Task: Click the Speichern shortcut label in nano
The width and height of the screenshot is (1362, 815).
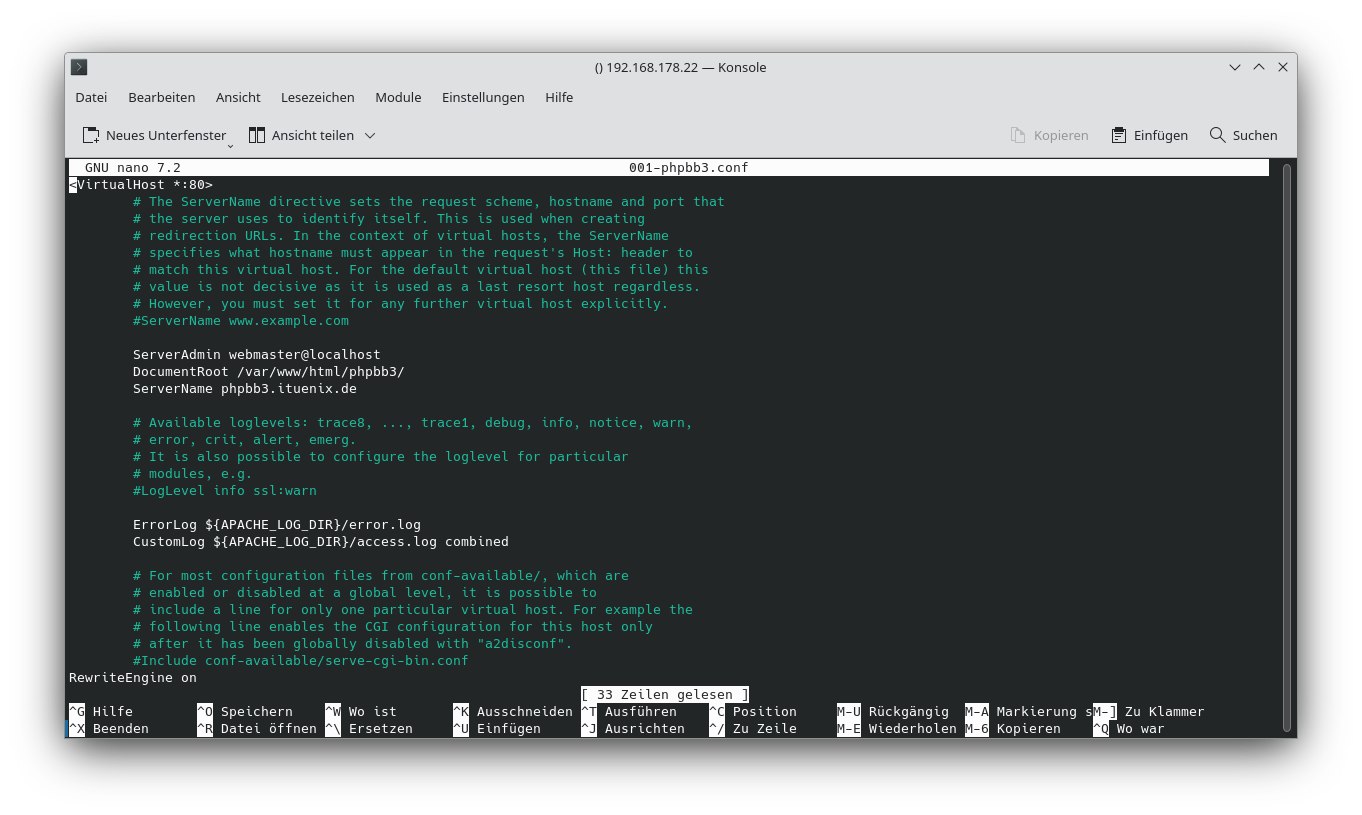Action: (x=256, y=711)
